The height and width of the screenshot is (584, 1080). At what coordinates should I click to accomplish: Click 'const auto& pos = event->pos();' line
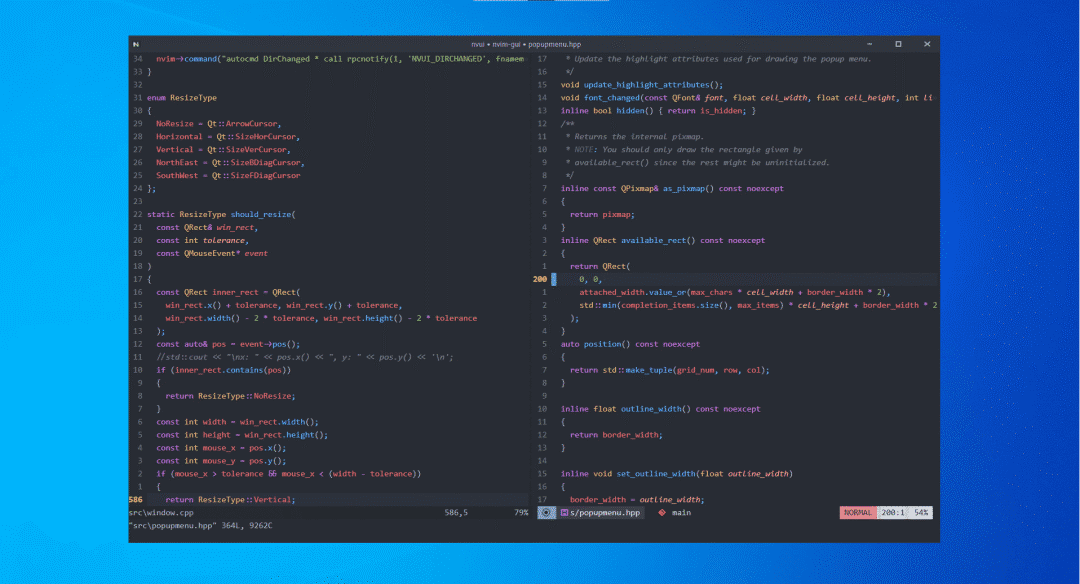click(x=228, y=344)
